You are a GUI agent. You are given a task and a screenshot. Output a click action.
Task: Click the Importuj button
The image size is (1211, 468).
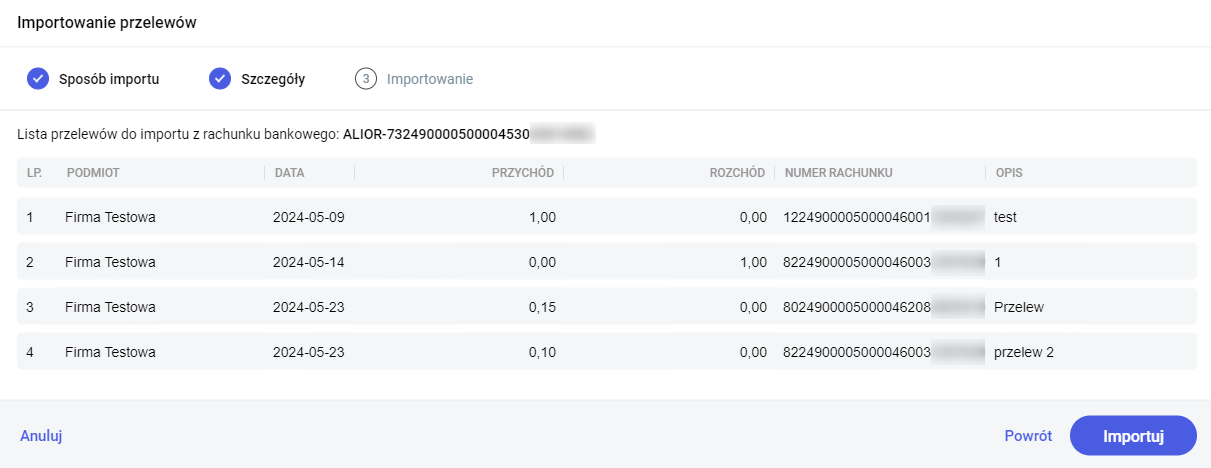tap(1132, 436)
